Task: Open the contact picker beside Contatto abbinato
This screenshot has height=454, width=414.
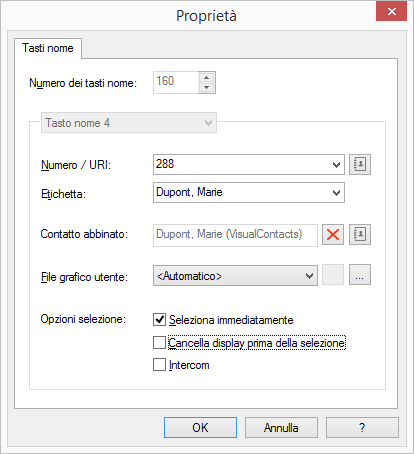Action: click(x=360, y=234)
